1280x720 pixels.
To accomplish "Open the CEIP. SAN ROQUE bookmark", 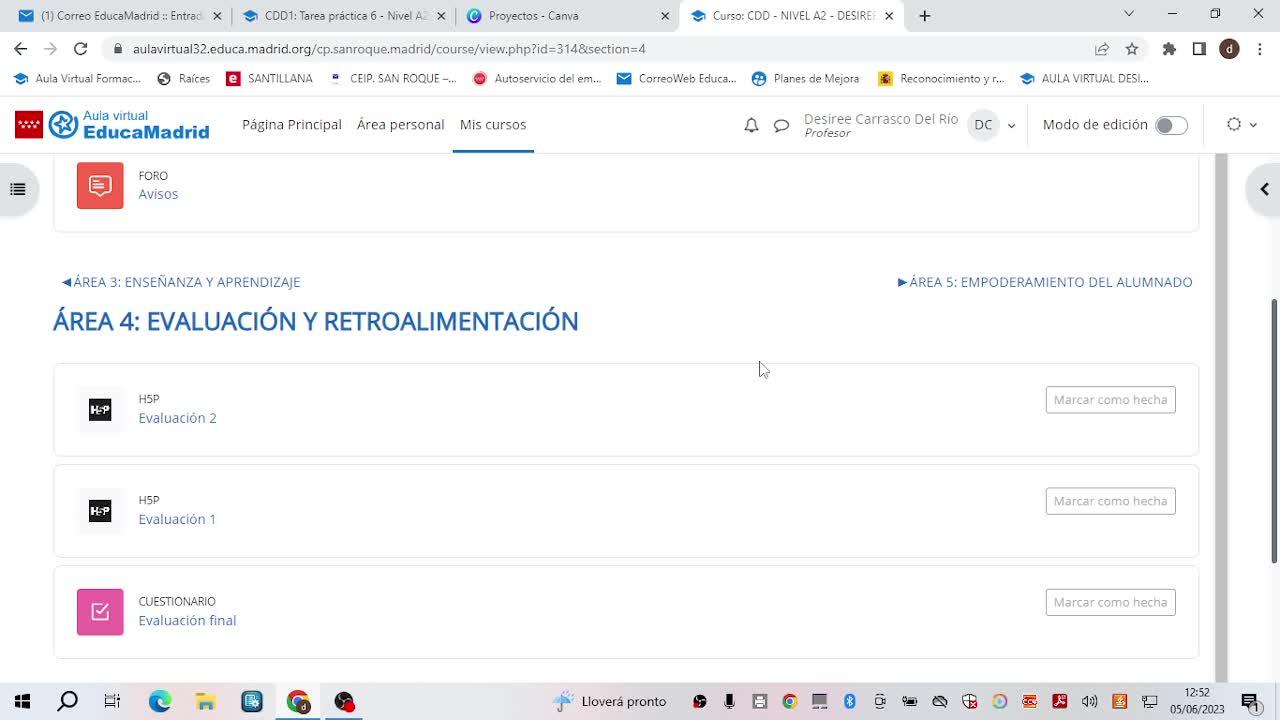I will (x=392, y=78).
